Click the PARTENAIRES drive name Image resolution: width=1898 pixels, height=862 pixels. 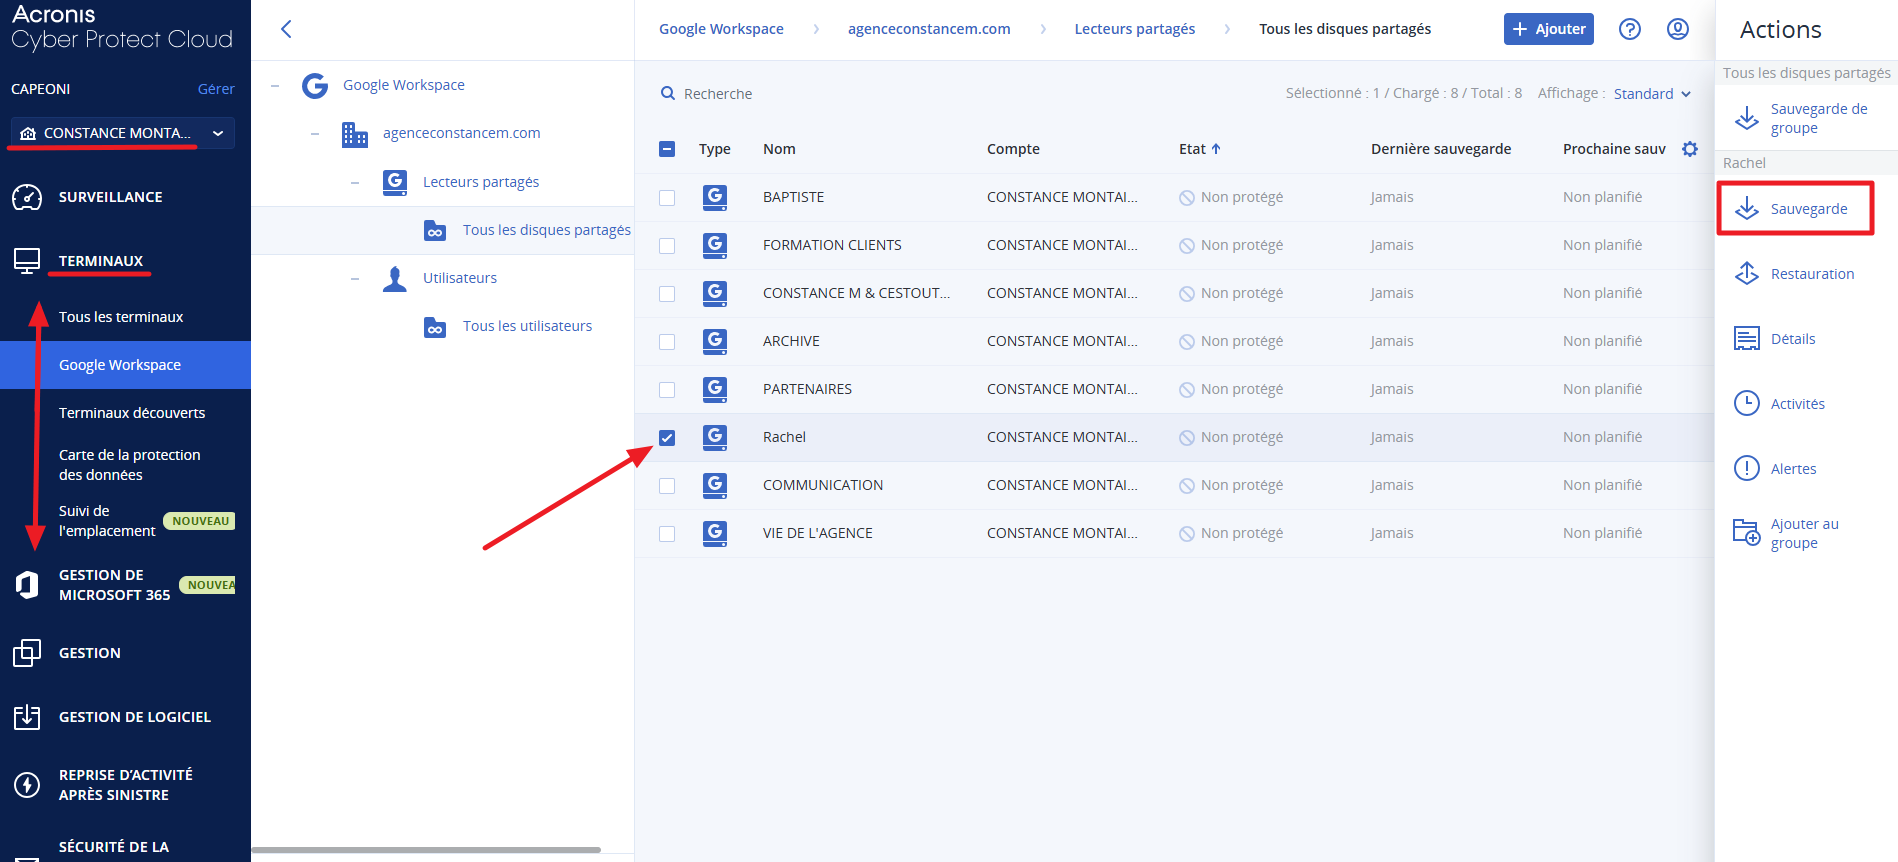pos(807,389)
